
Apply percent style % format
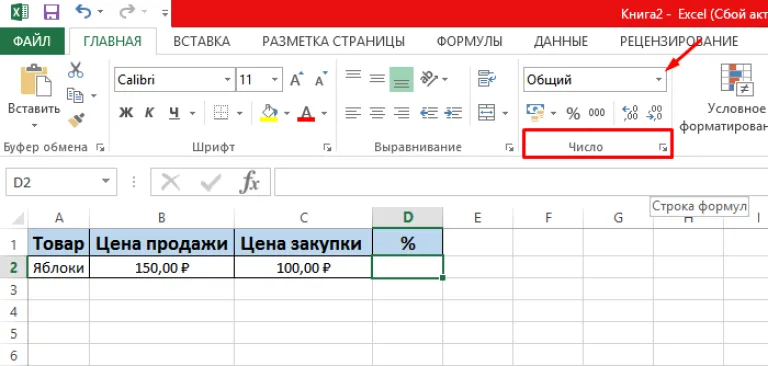pyautogui.click(x=573, y=114)
